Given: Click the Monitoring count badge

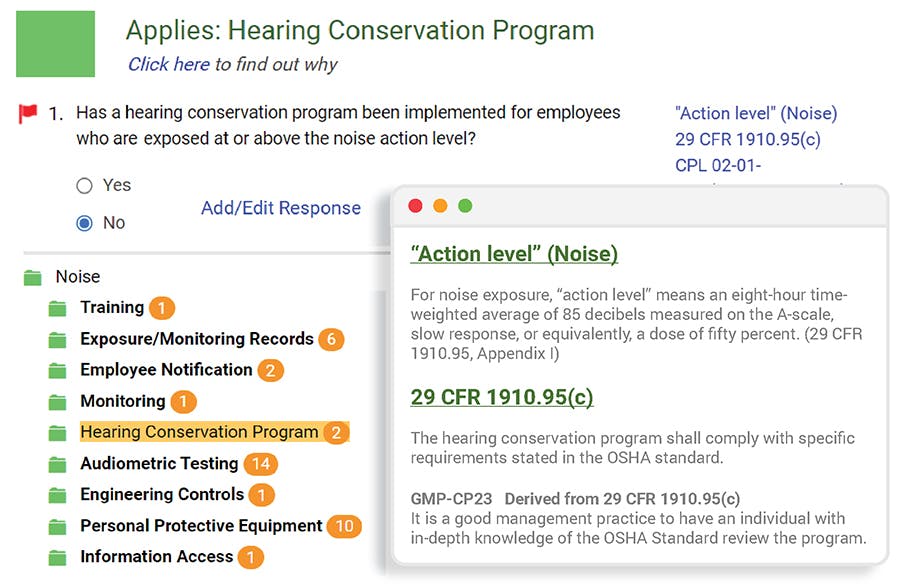Looking at the screenshot, I should pyautogui.click(x=183, y=402).
